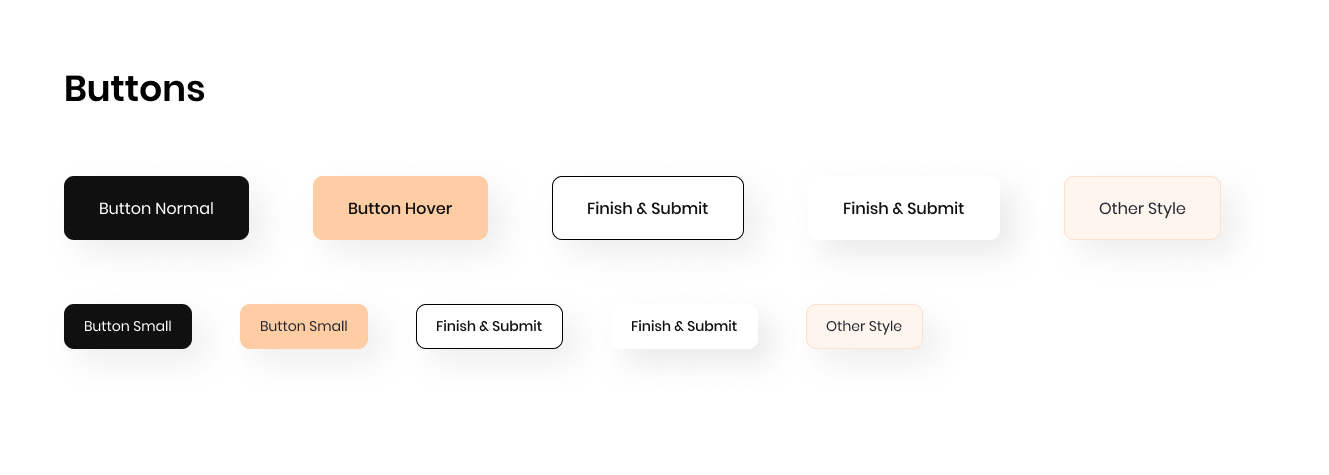
Task: Click the large Other Style button
Action: [x=1142, y=208]
